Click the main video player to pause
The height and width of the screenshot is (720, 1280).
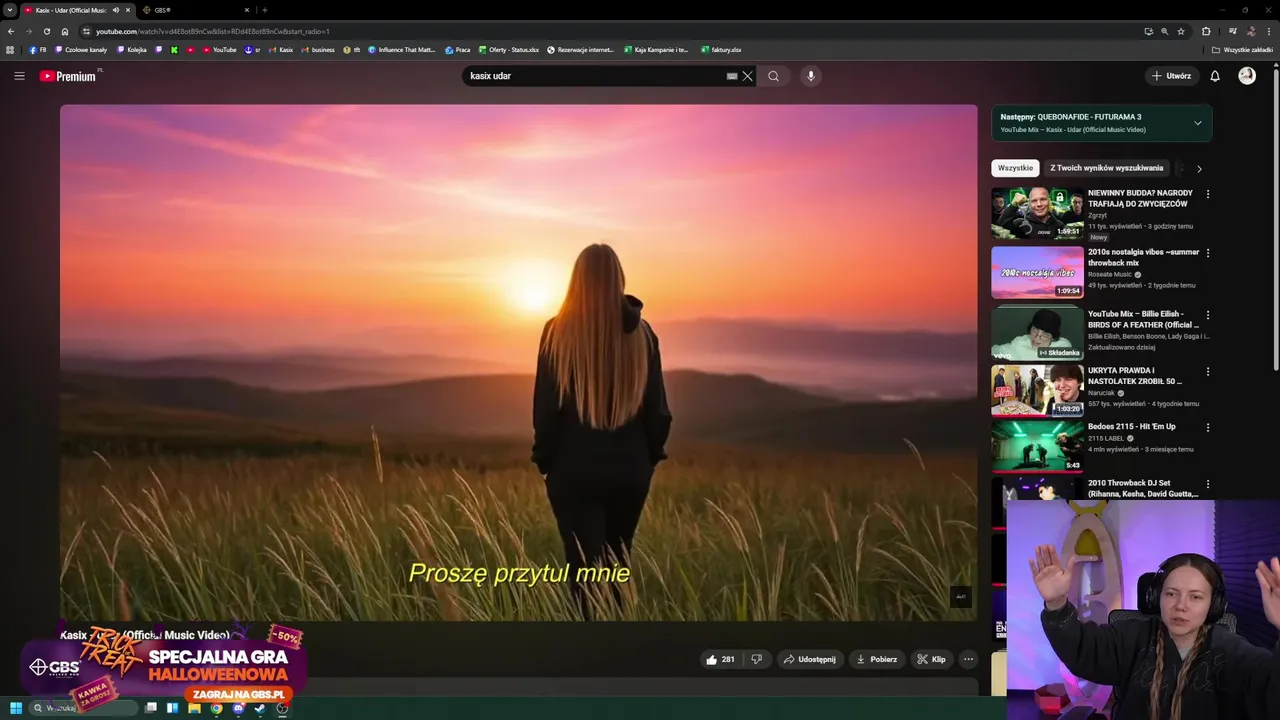pyautogui.click(x=518, y=362)
